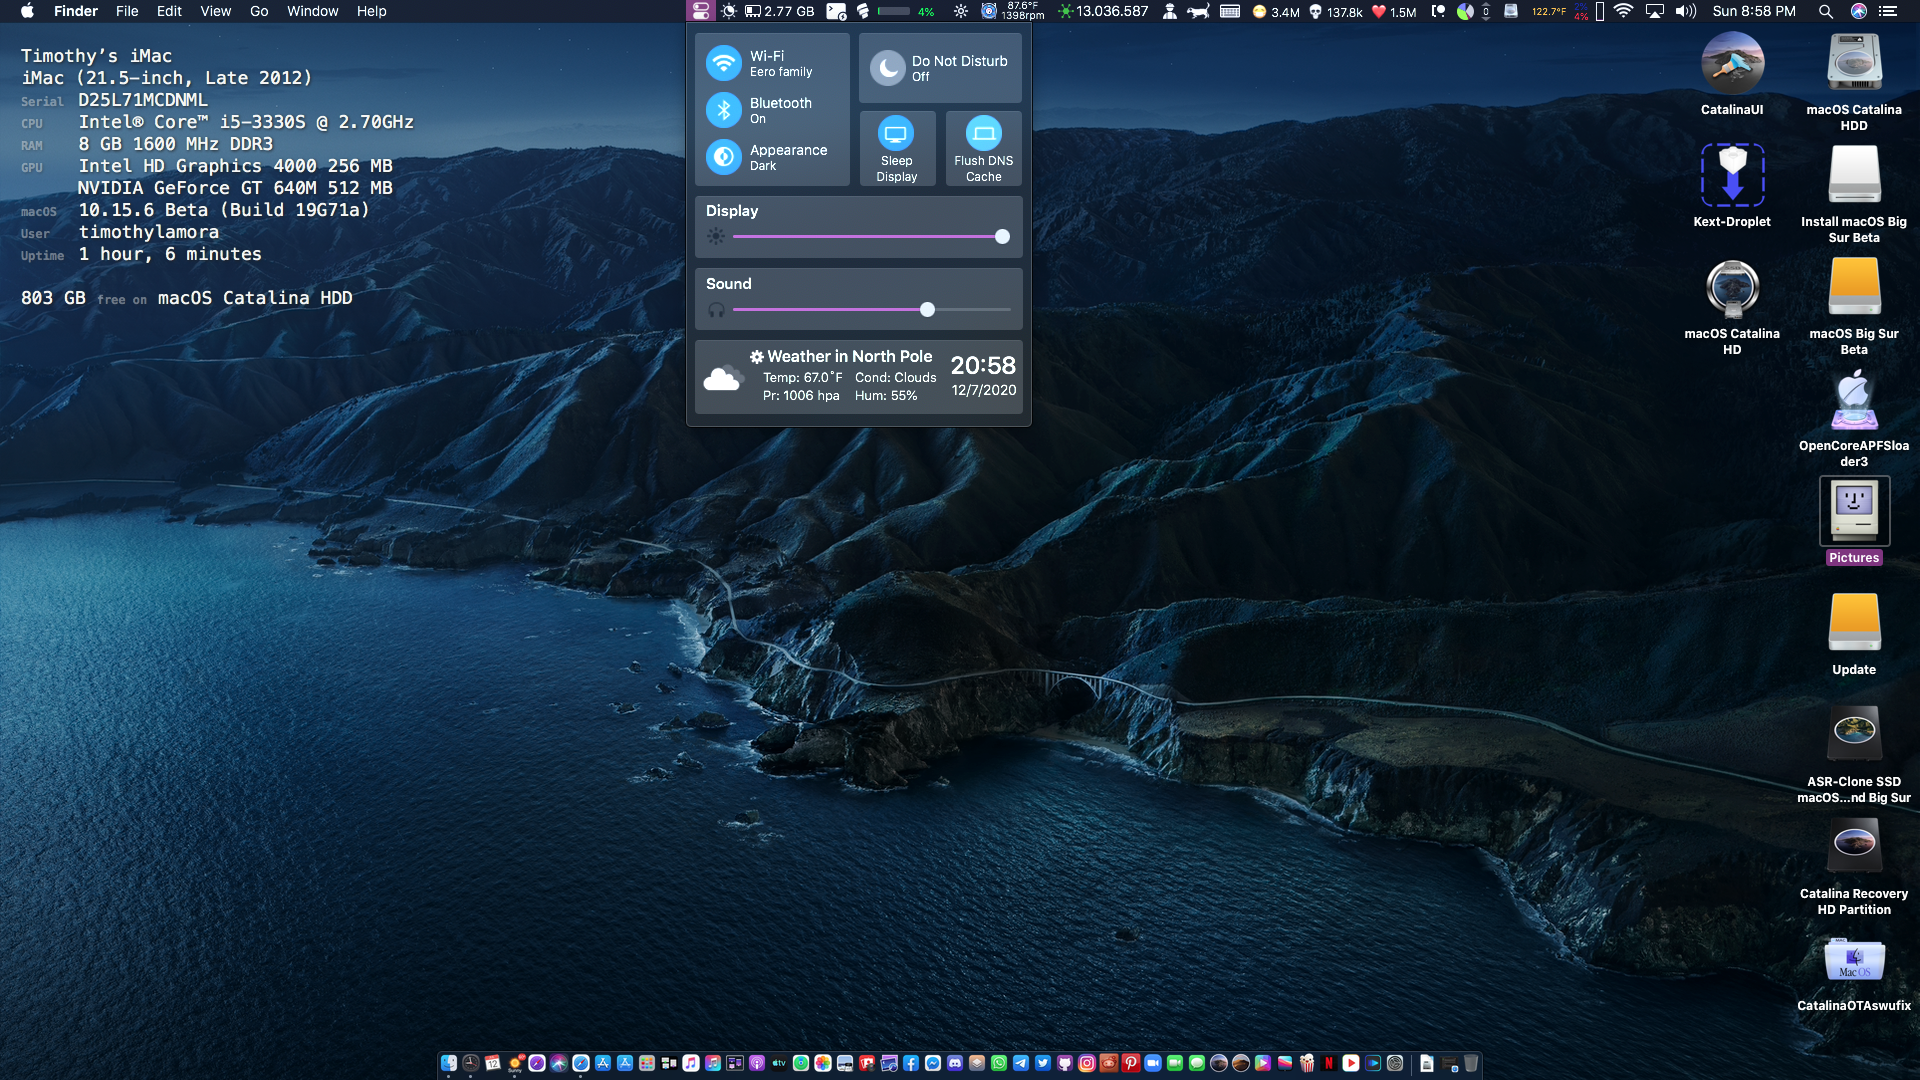Toggle Wi-Fi in the control panel
This screenshot has width=1920, height=1080.
[x=723, y=63]
